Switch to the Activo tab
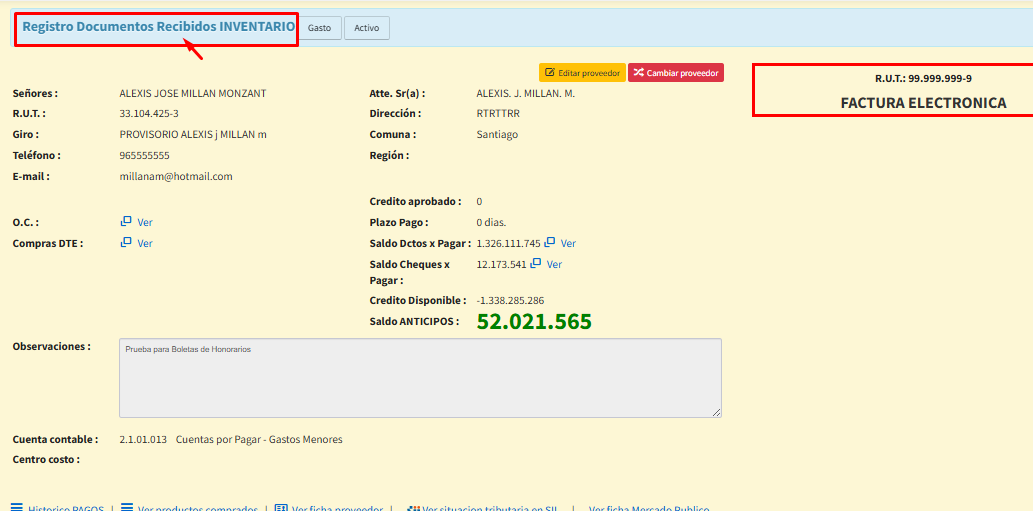 [366, 28]
